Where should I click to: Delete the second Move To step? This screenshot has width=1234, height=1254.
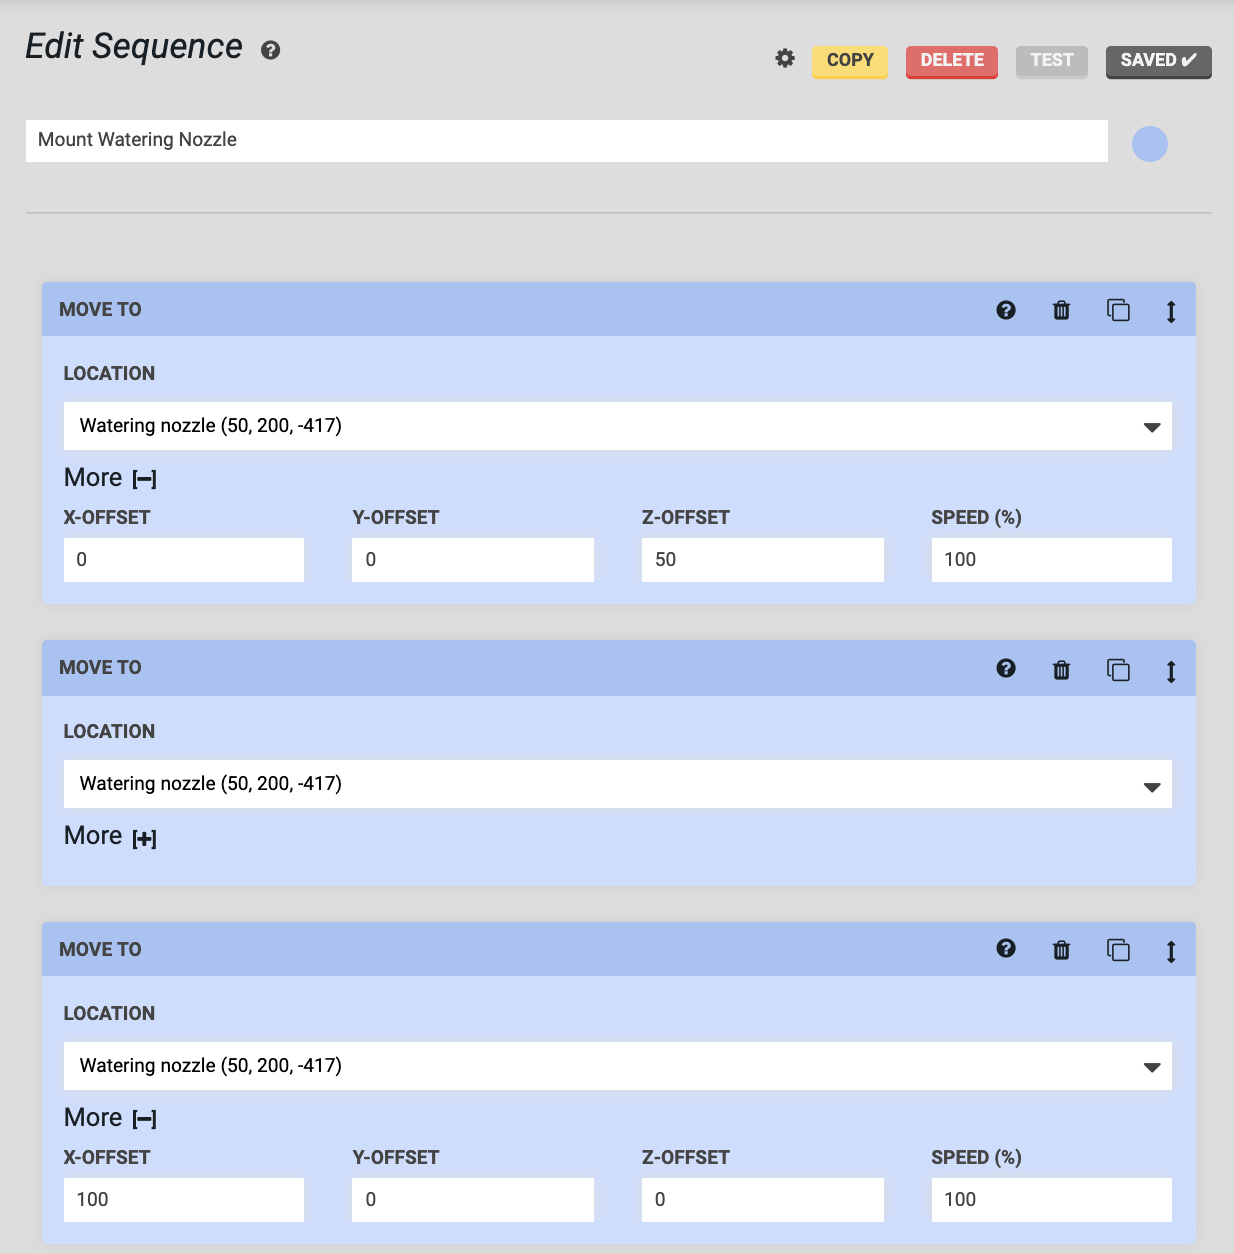click(1061, 669)
